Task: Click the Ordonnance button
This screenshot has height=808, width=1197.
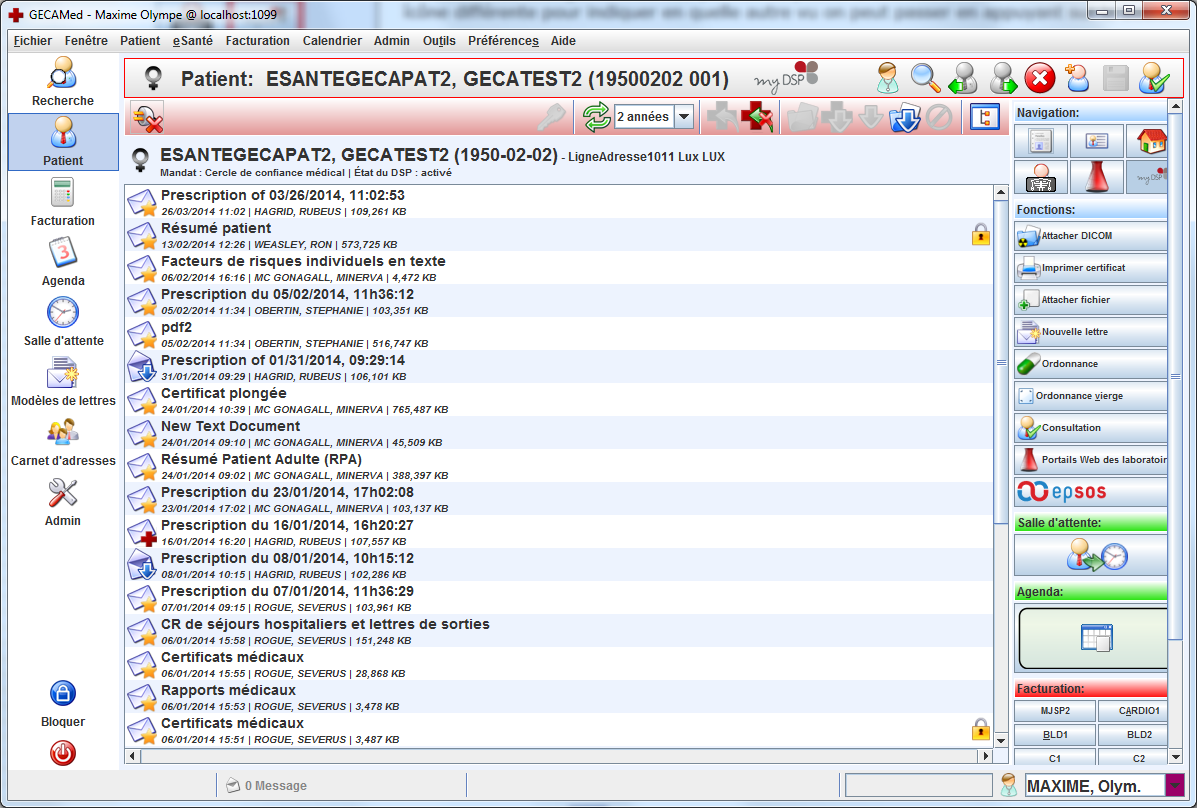Action: (1090, 364)
